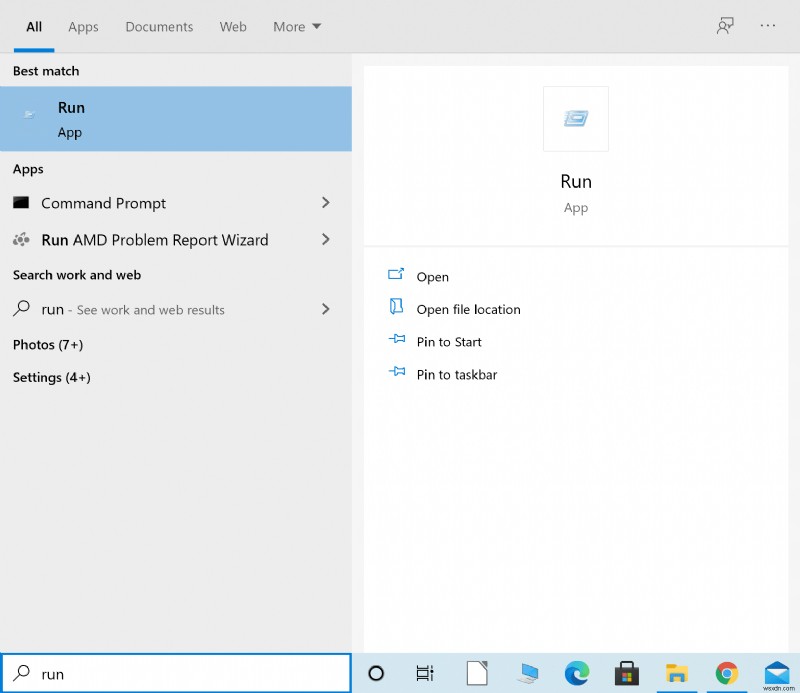The height and width of the screenshot is (693, 800).
Task: Launch Microsoft Edge from the taskbar
Action: 577,673
